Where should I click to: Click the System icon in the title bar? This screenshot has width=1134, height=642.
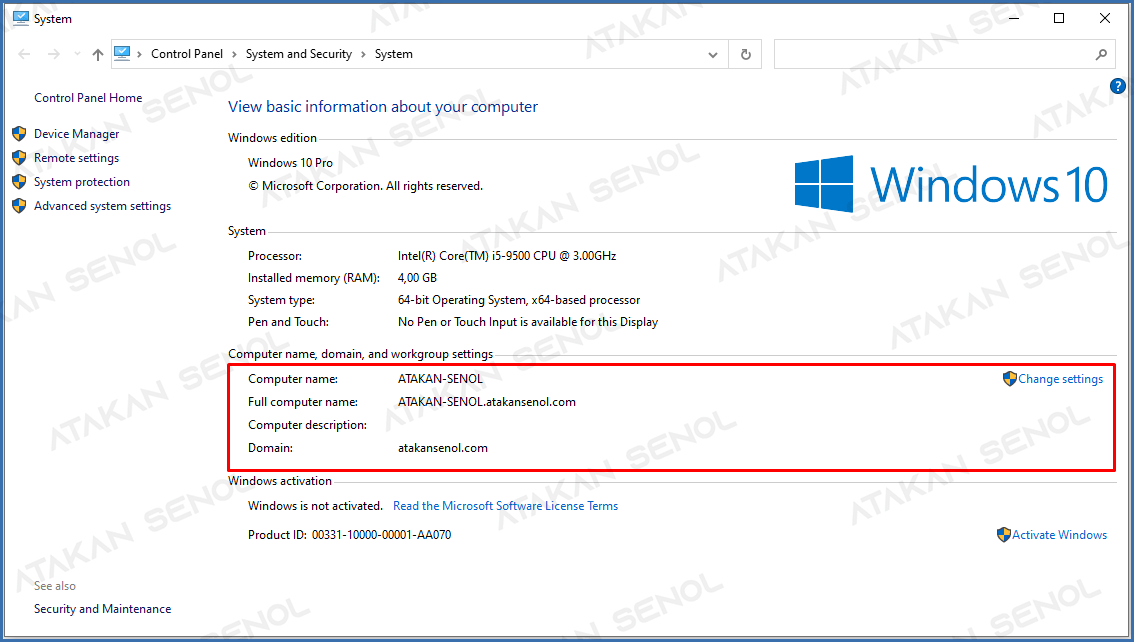[20, 18]
